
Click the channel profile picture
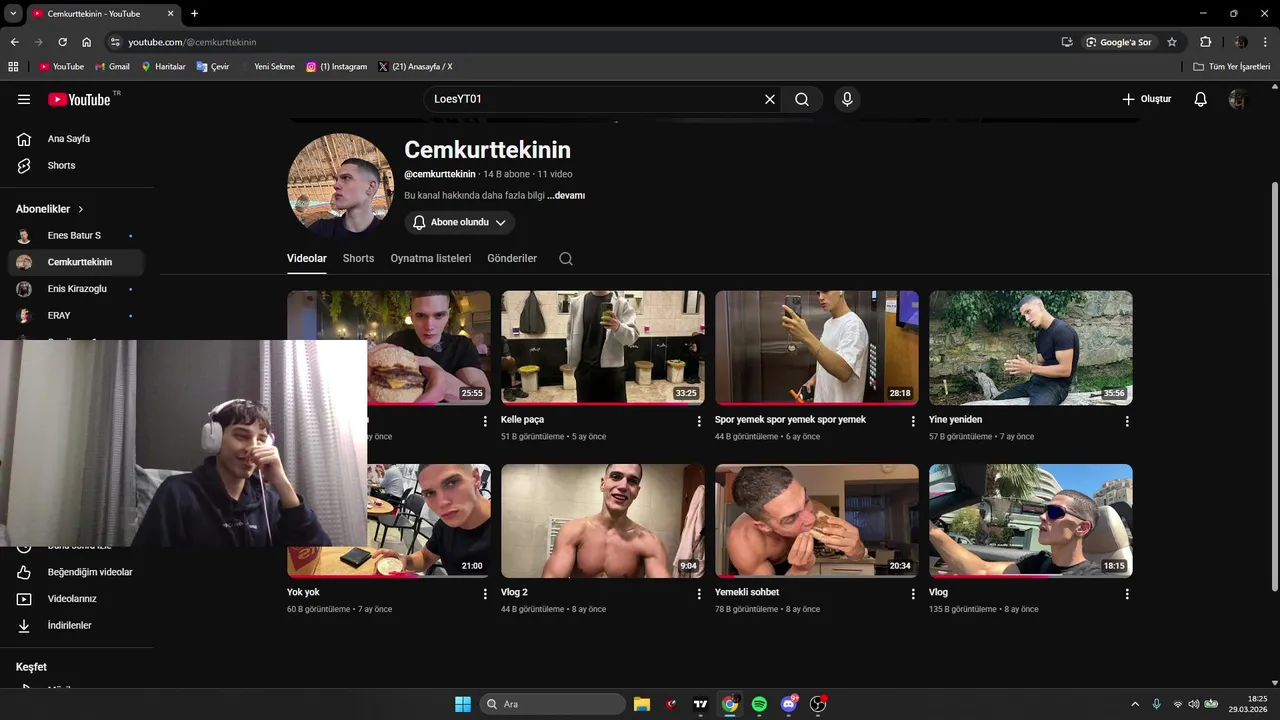tap(340, 186)
